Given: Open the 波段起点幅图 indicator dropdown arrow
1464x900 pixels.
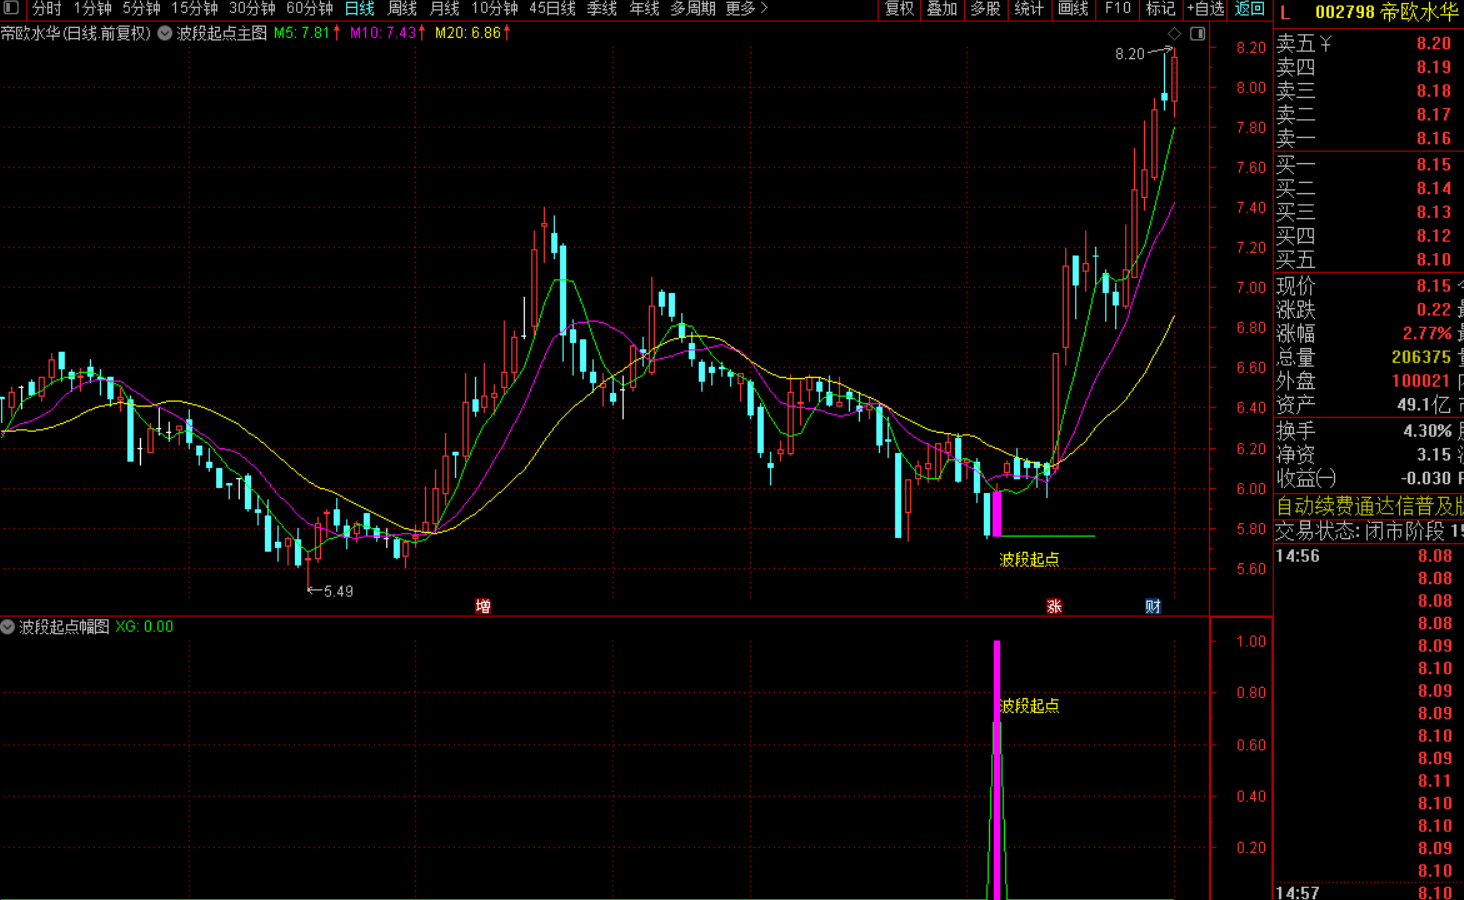Looking at the screenshot, I should point(8,627).
